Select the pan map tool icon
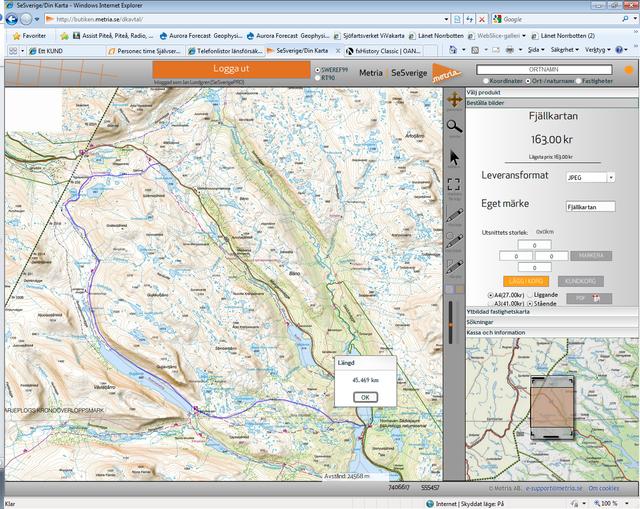The width and height of the screenshot is (640, 509). coord(454,100)
